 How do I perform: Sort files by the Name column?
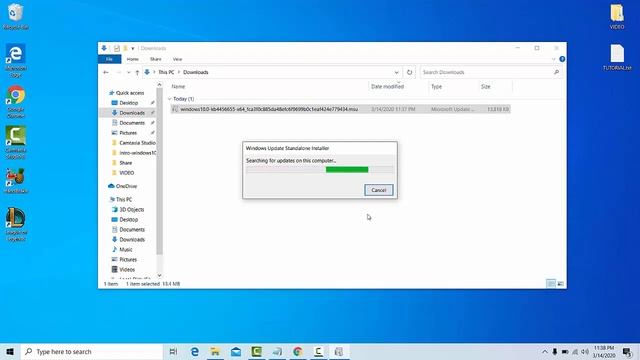point(178,87)
